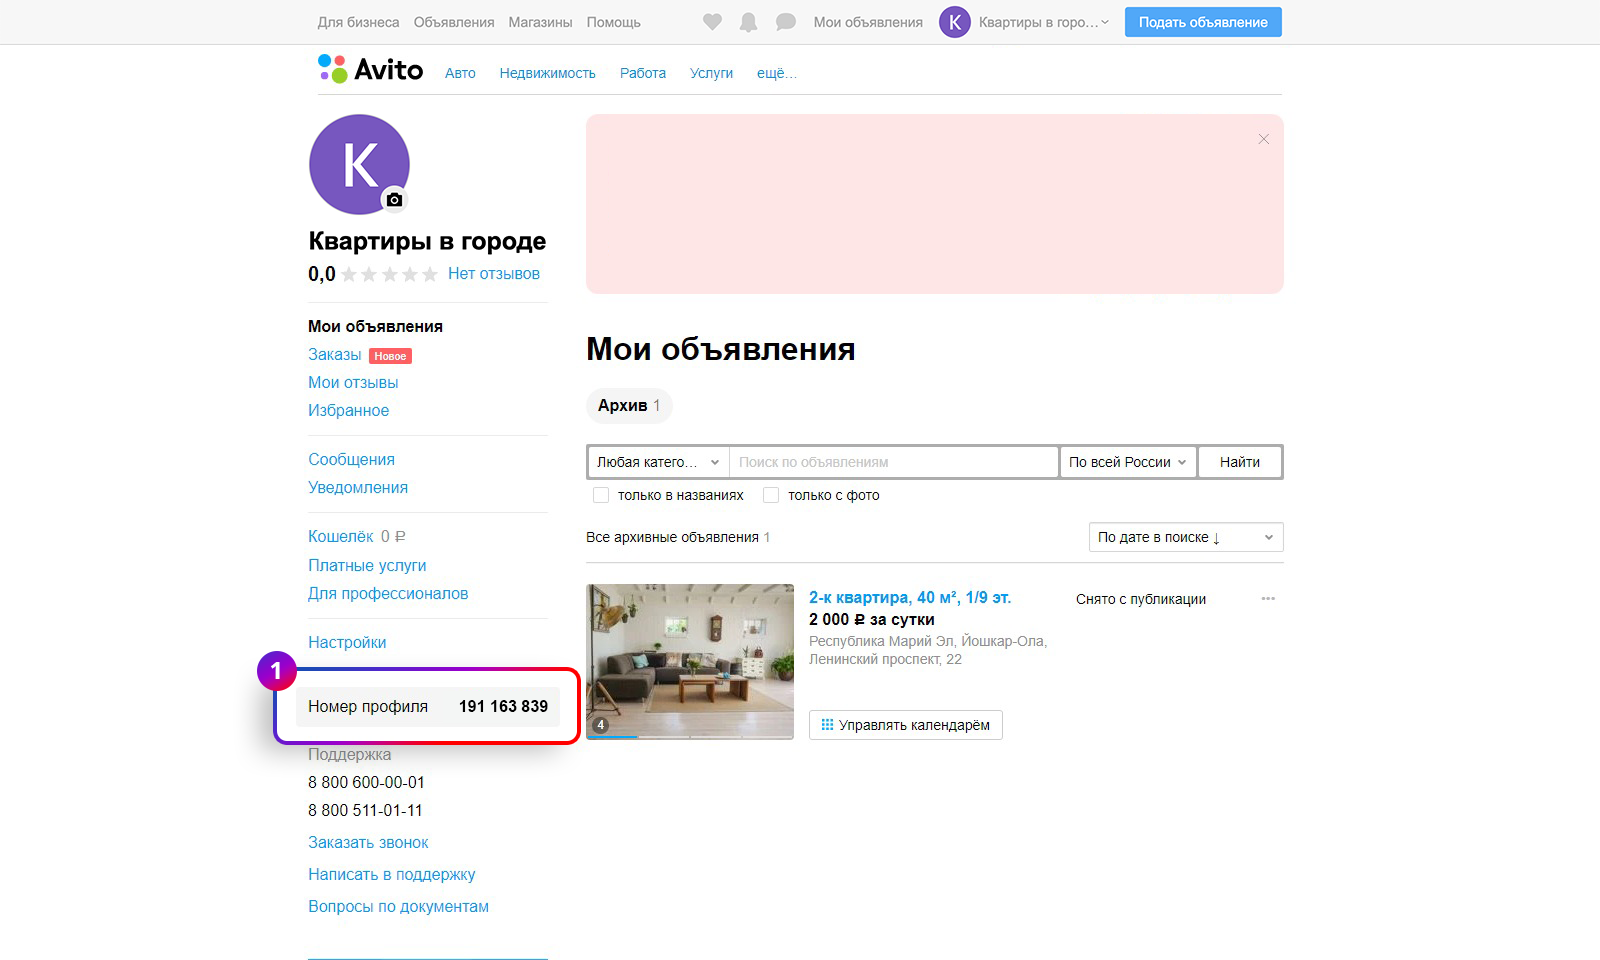Open 'Магазины' top menu item
The height and width of the screenshot is (960, 1600).
click(540, 22)
